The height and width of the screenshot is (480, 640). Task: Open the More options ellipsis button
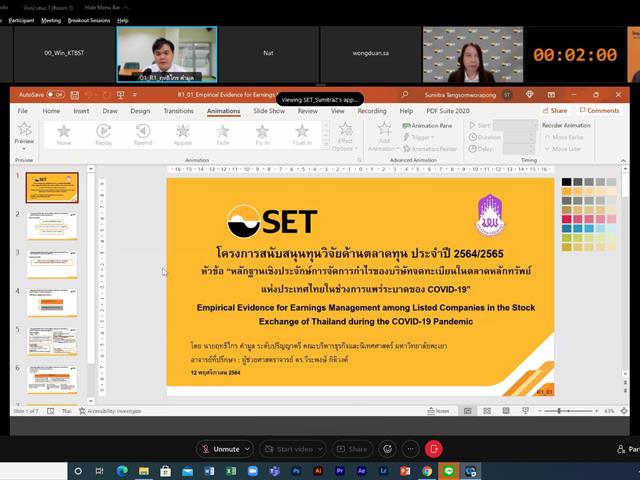click(411, 449)
